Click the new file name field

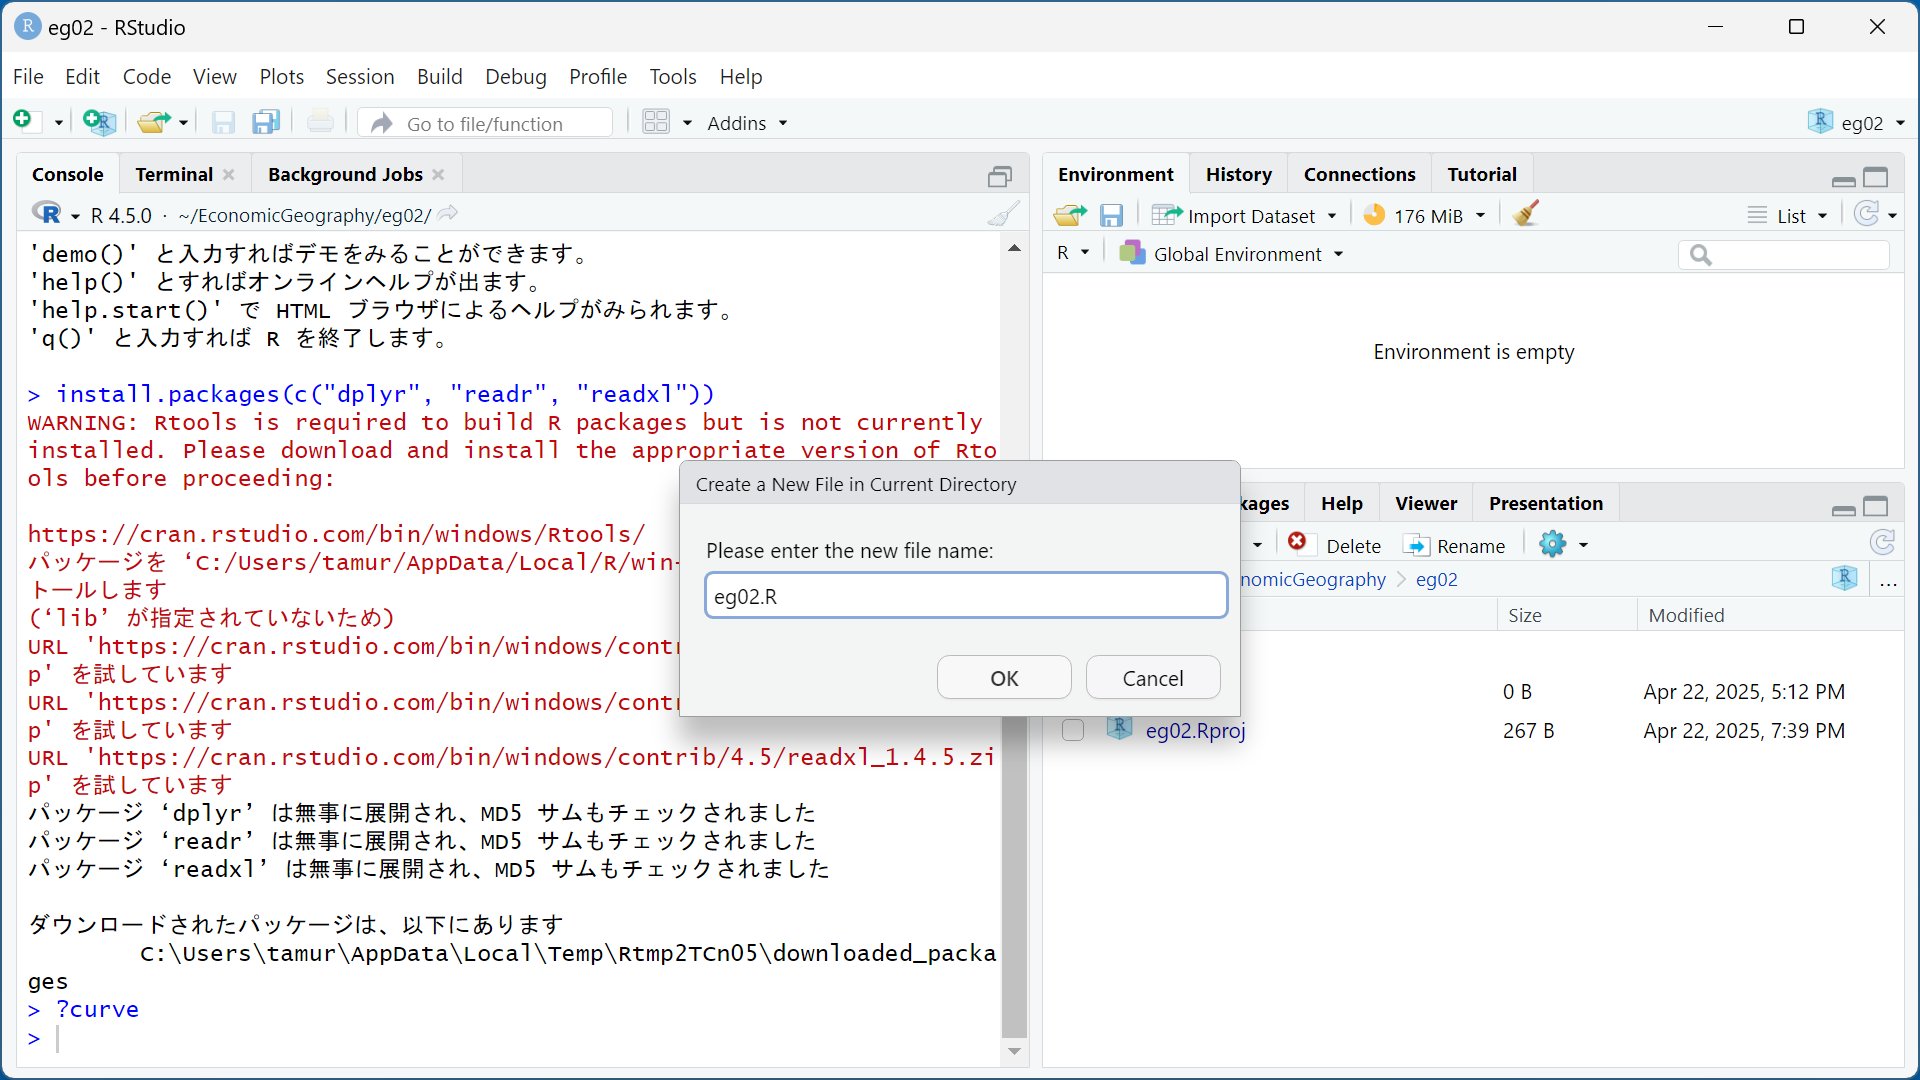965,596
